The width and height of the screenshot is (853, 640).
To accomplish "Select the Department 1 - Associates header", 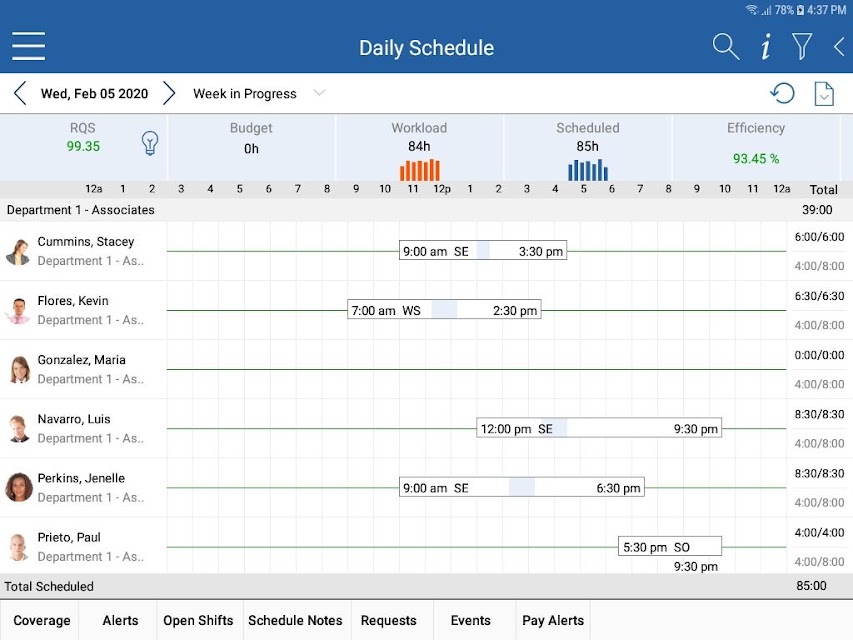I will tap(81, 210).
